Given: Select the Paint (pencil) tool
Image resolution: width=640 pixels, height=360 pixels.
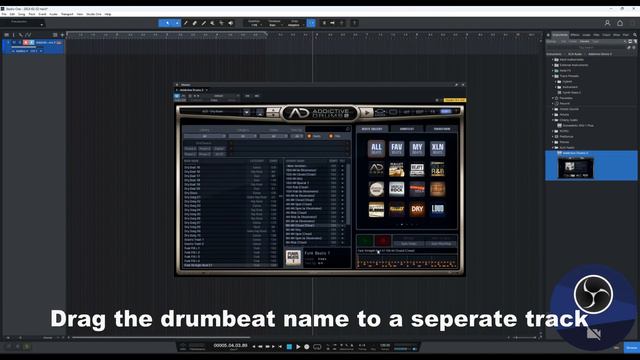Looking at the screenshot, I should pyautogui.click(x=186, y=23).
